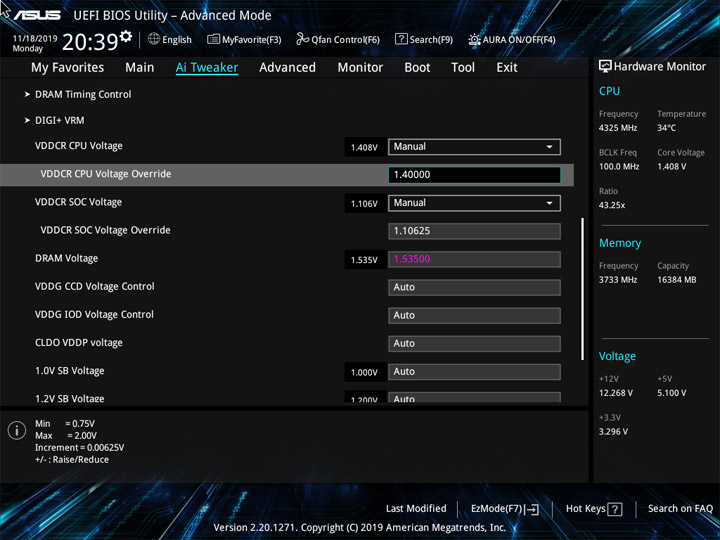Click the ASUS logo

[38, 15]
